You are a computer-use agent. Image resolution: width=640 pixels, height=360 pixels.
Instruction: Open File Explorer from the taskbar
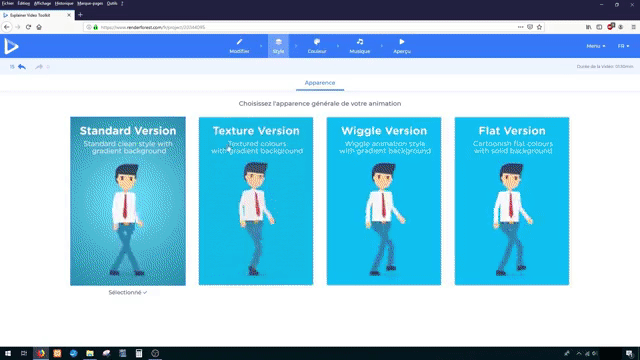click(x=90, y=353)
